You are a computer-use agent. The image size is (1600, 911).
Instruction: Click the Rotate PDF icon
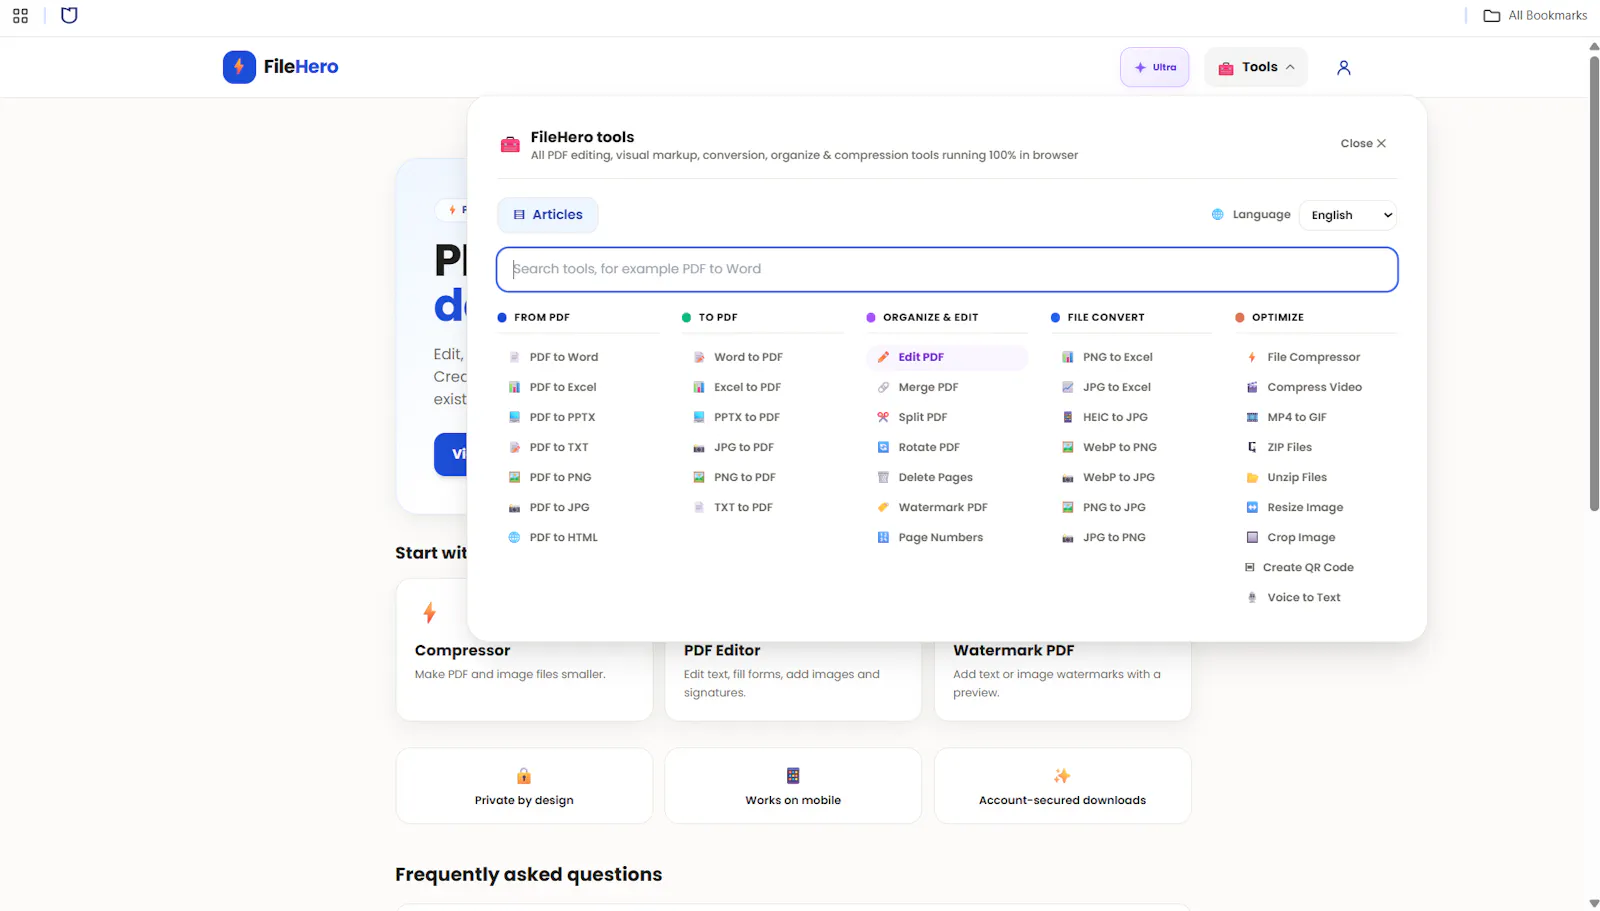click(x=883, y=447)
